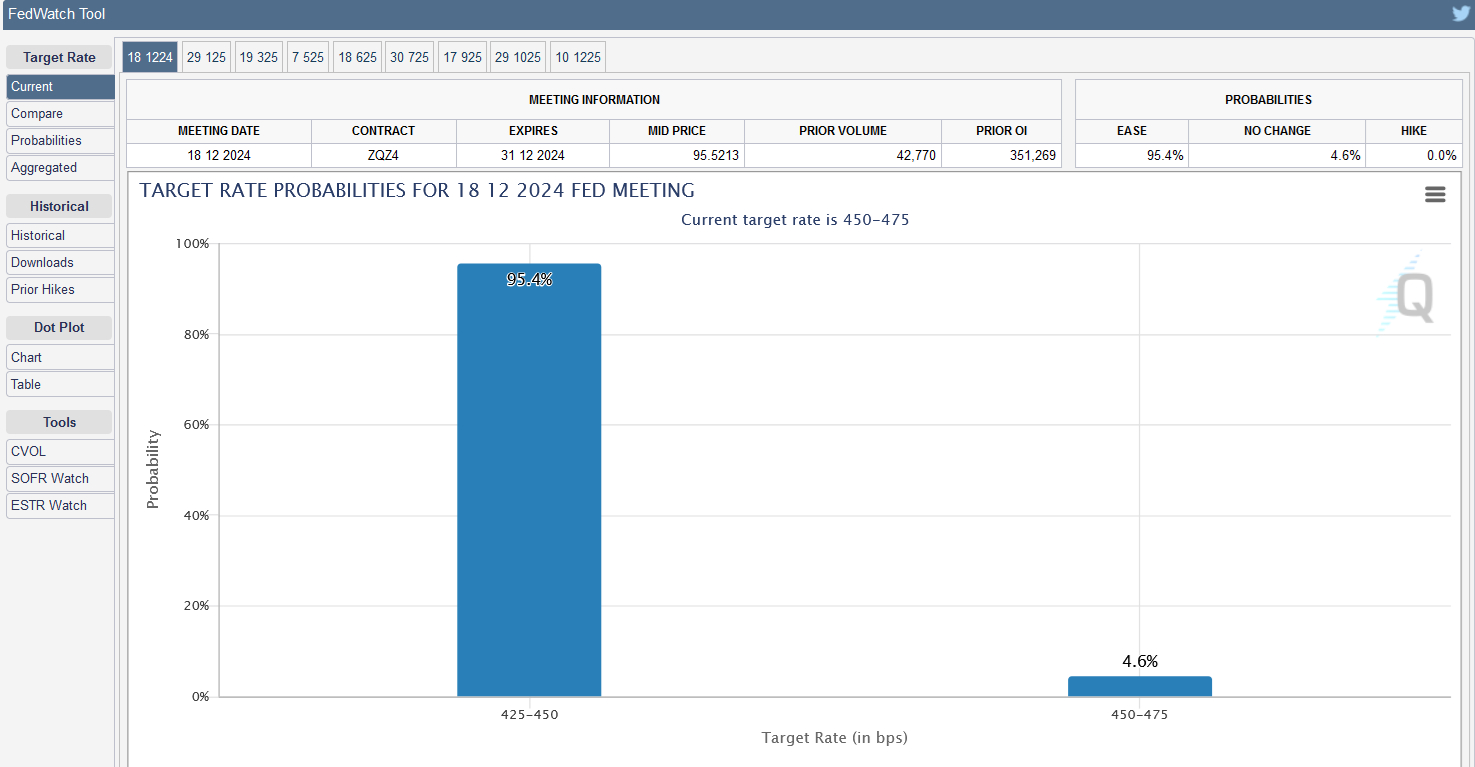Select Current in Target Rate sidebar
The width and height of the screenshot is (1475, 767).
pyautogui.click(x=60, y=87)
